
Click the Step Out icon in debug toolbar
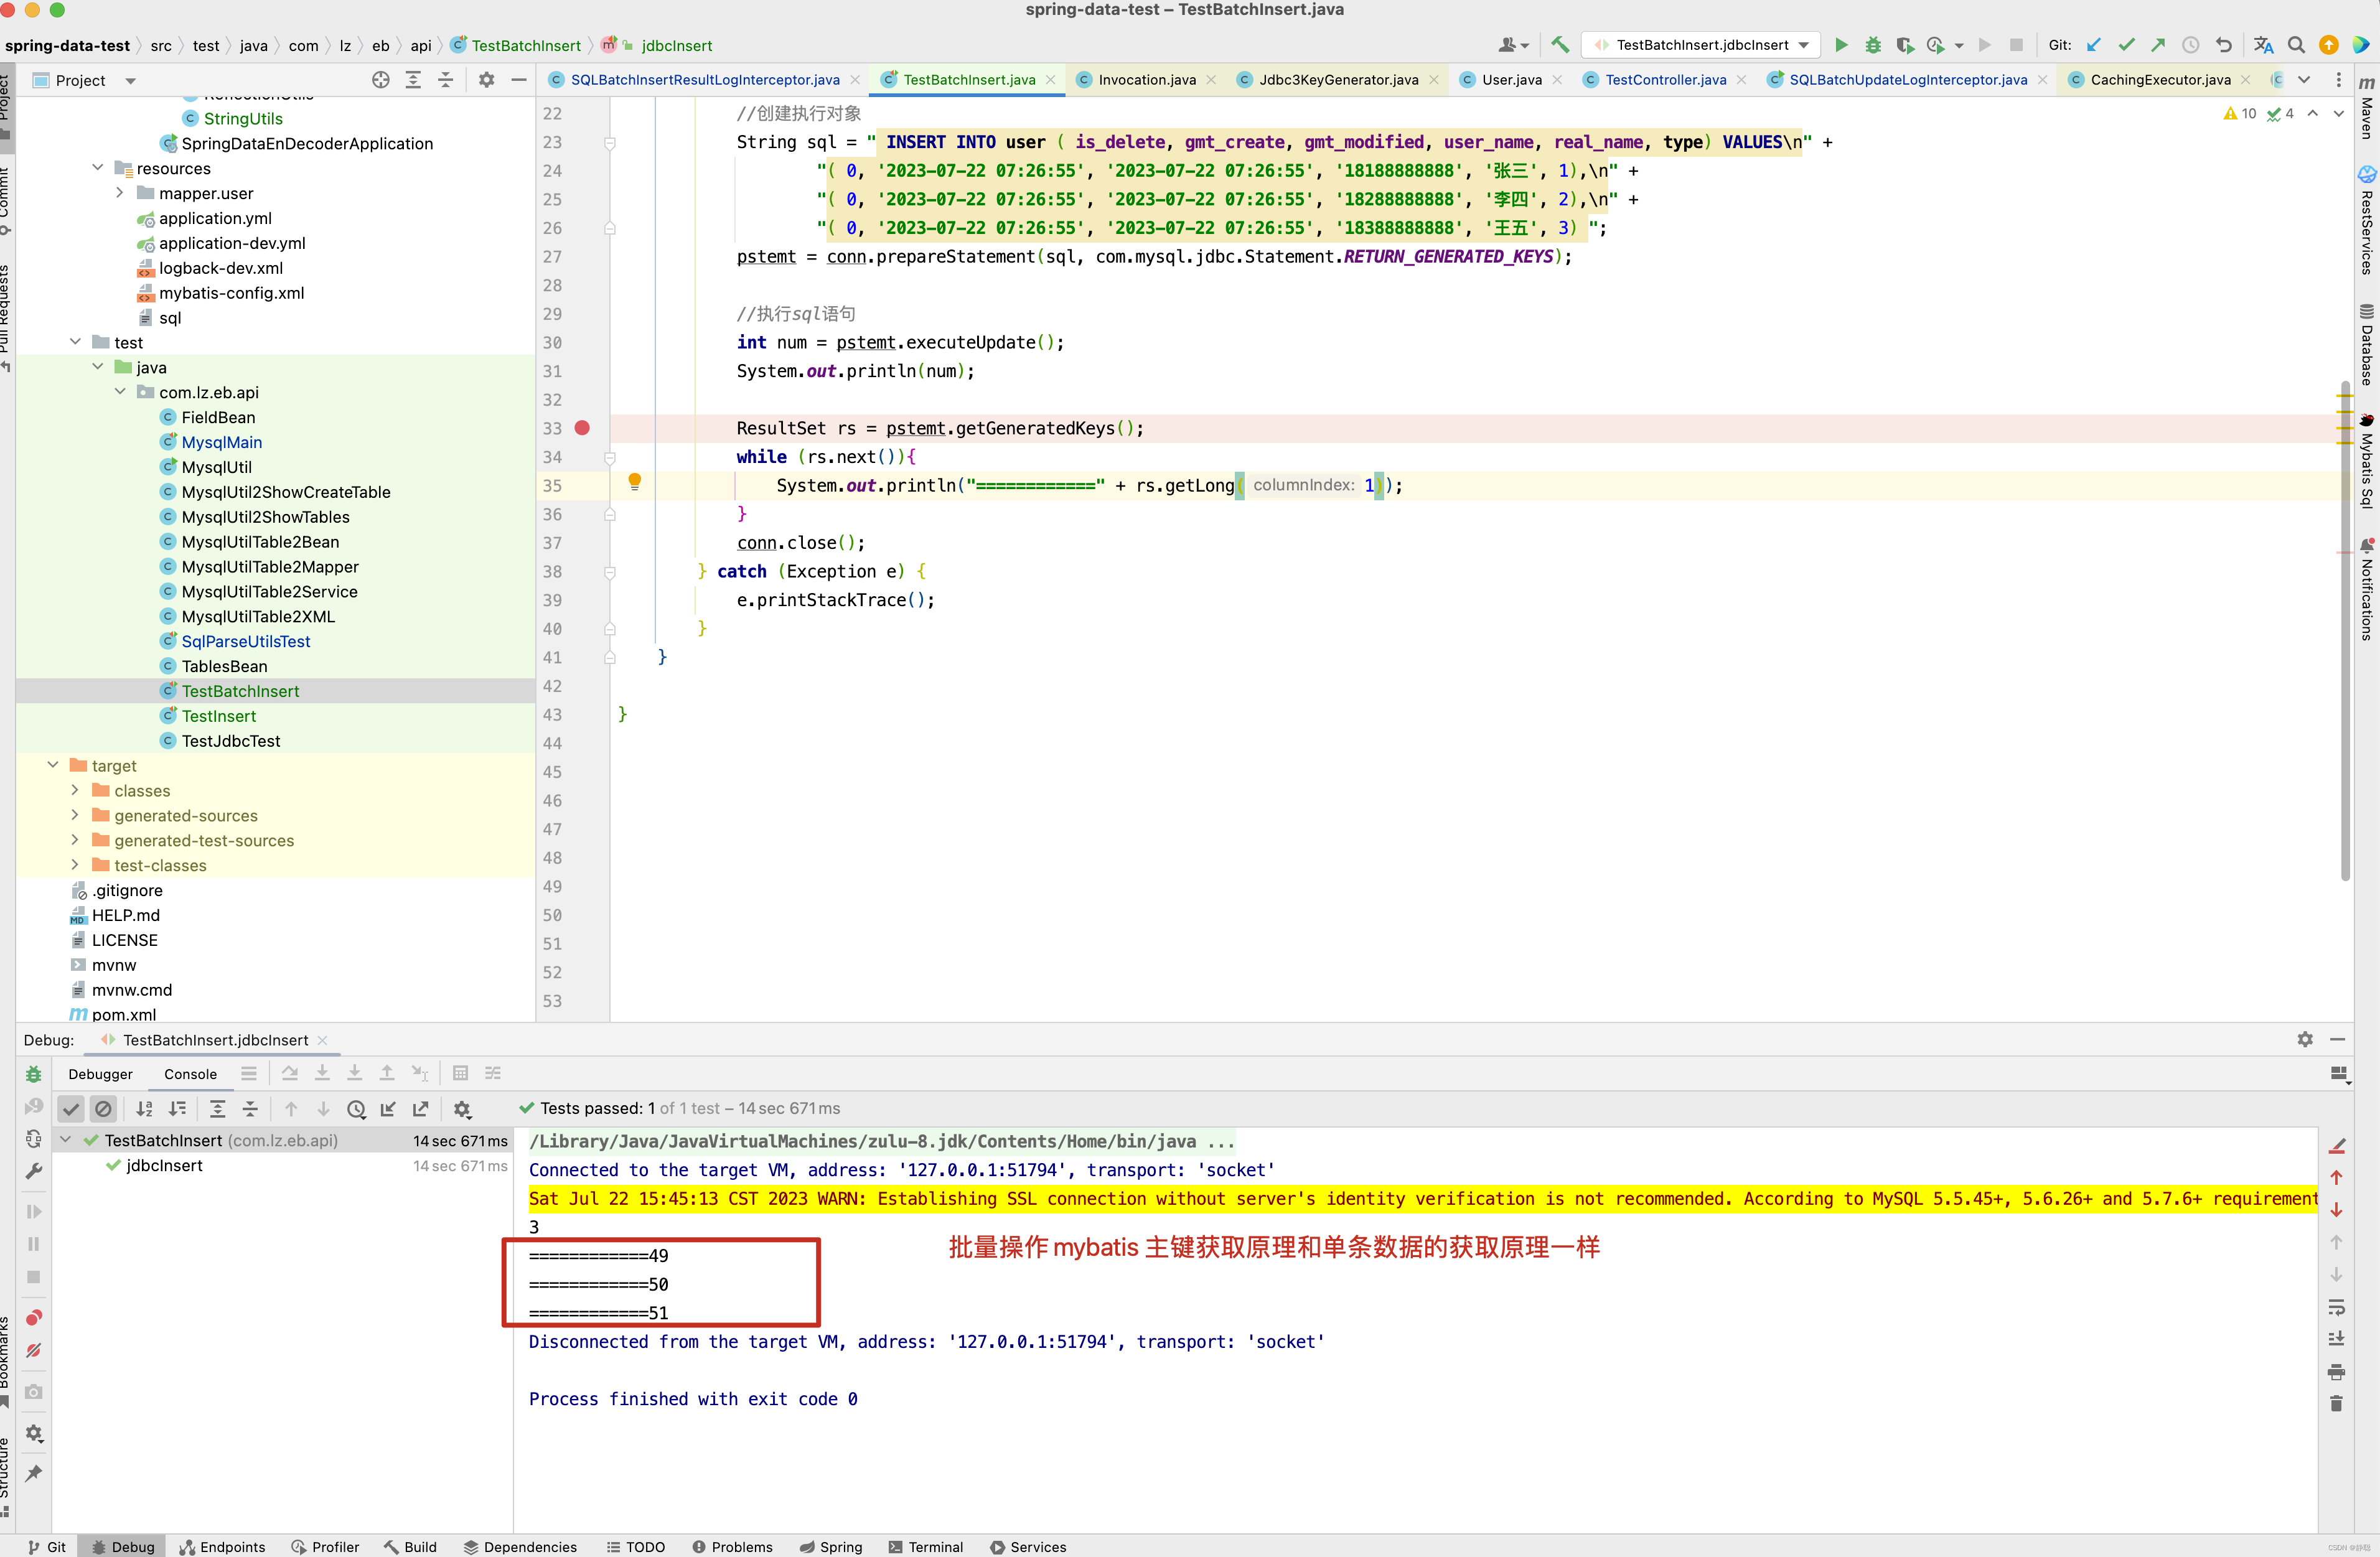tap(387, 1073)
